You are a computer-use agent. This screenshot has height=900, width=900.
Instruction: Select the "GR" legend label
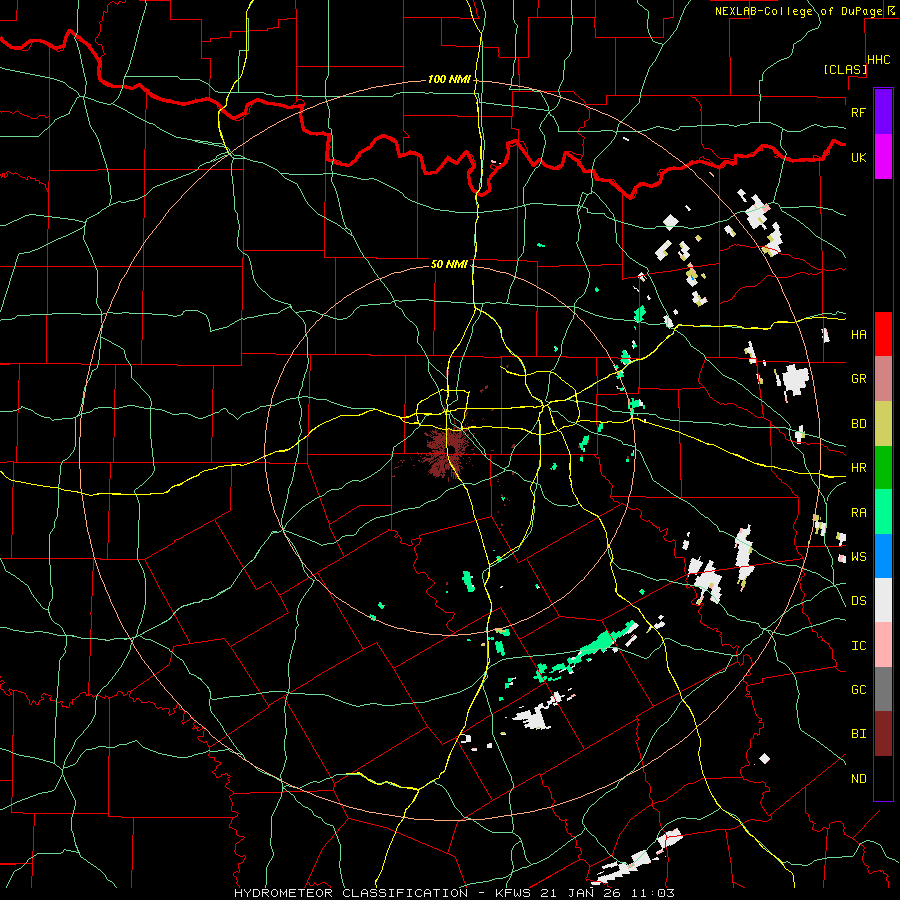(x=858, y=379)
